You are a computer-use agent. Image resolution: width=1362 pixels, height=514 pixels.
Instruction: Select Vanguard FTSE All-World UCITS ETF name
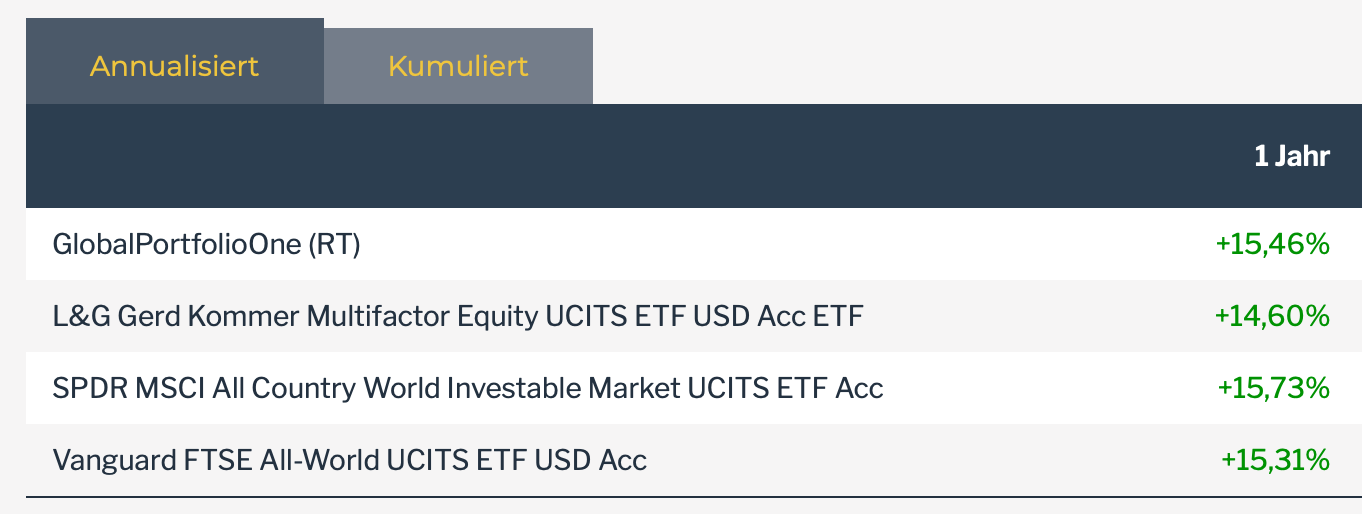pyautogui.click(x=349, y=460)
